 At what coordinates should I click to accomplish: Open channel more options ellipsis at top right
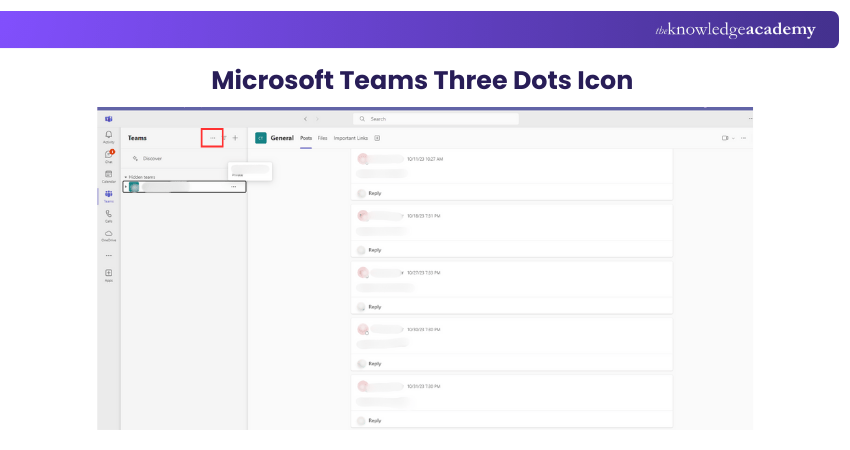[744, 138]
